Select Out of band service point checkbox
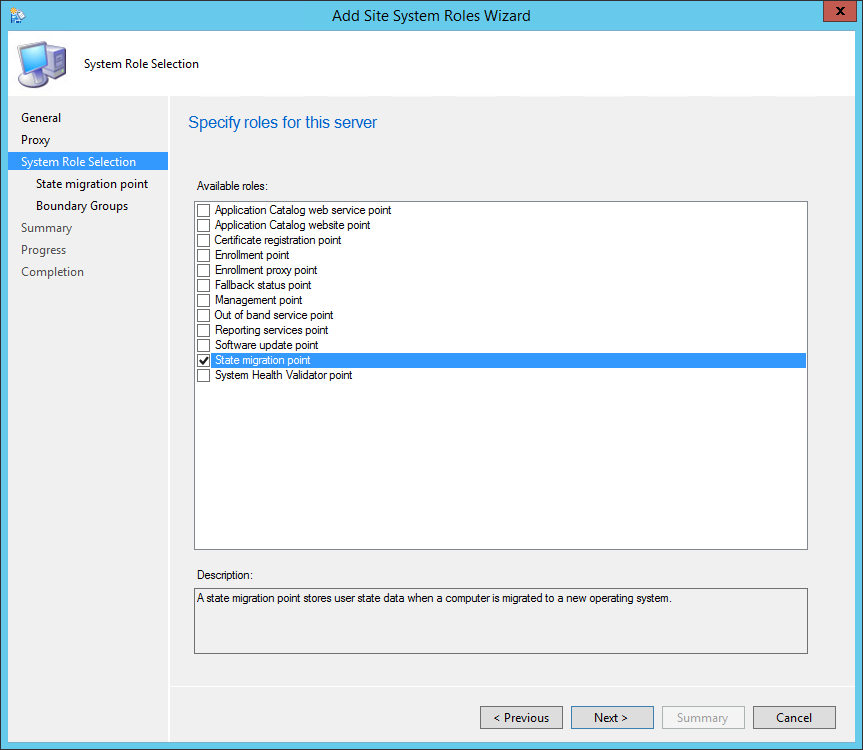This screenshot has height=750, width=863. [204, 315]
